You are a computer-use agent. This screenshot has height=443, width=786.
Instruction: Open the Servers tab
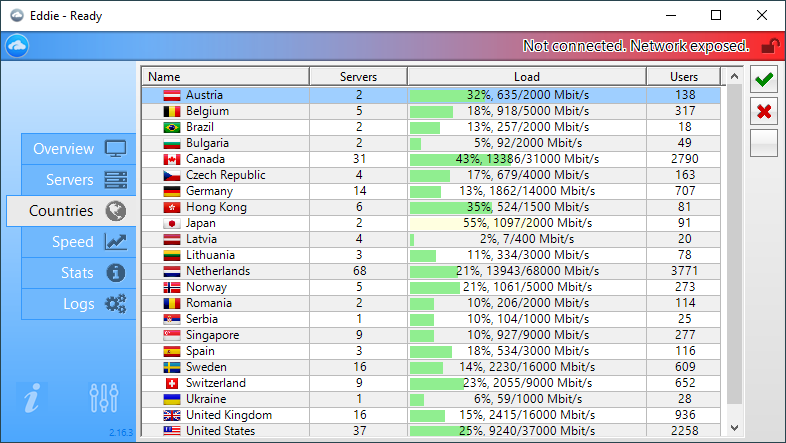coord(79,180)
